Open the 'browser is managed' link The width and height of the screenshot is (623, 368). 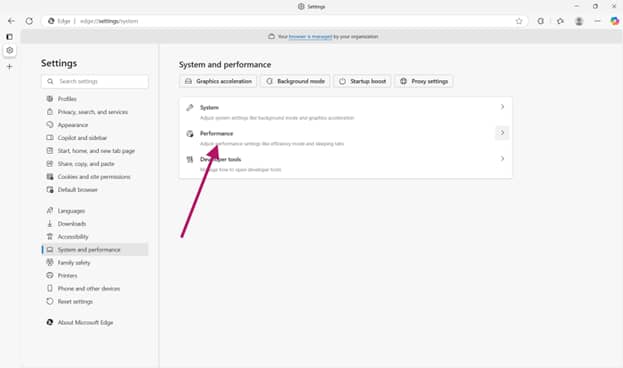[x=310, y=37]
